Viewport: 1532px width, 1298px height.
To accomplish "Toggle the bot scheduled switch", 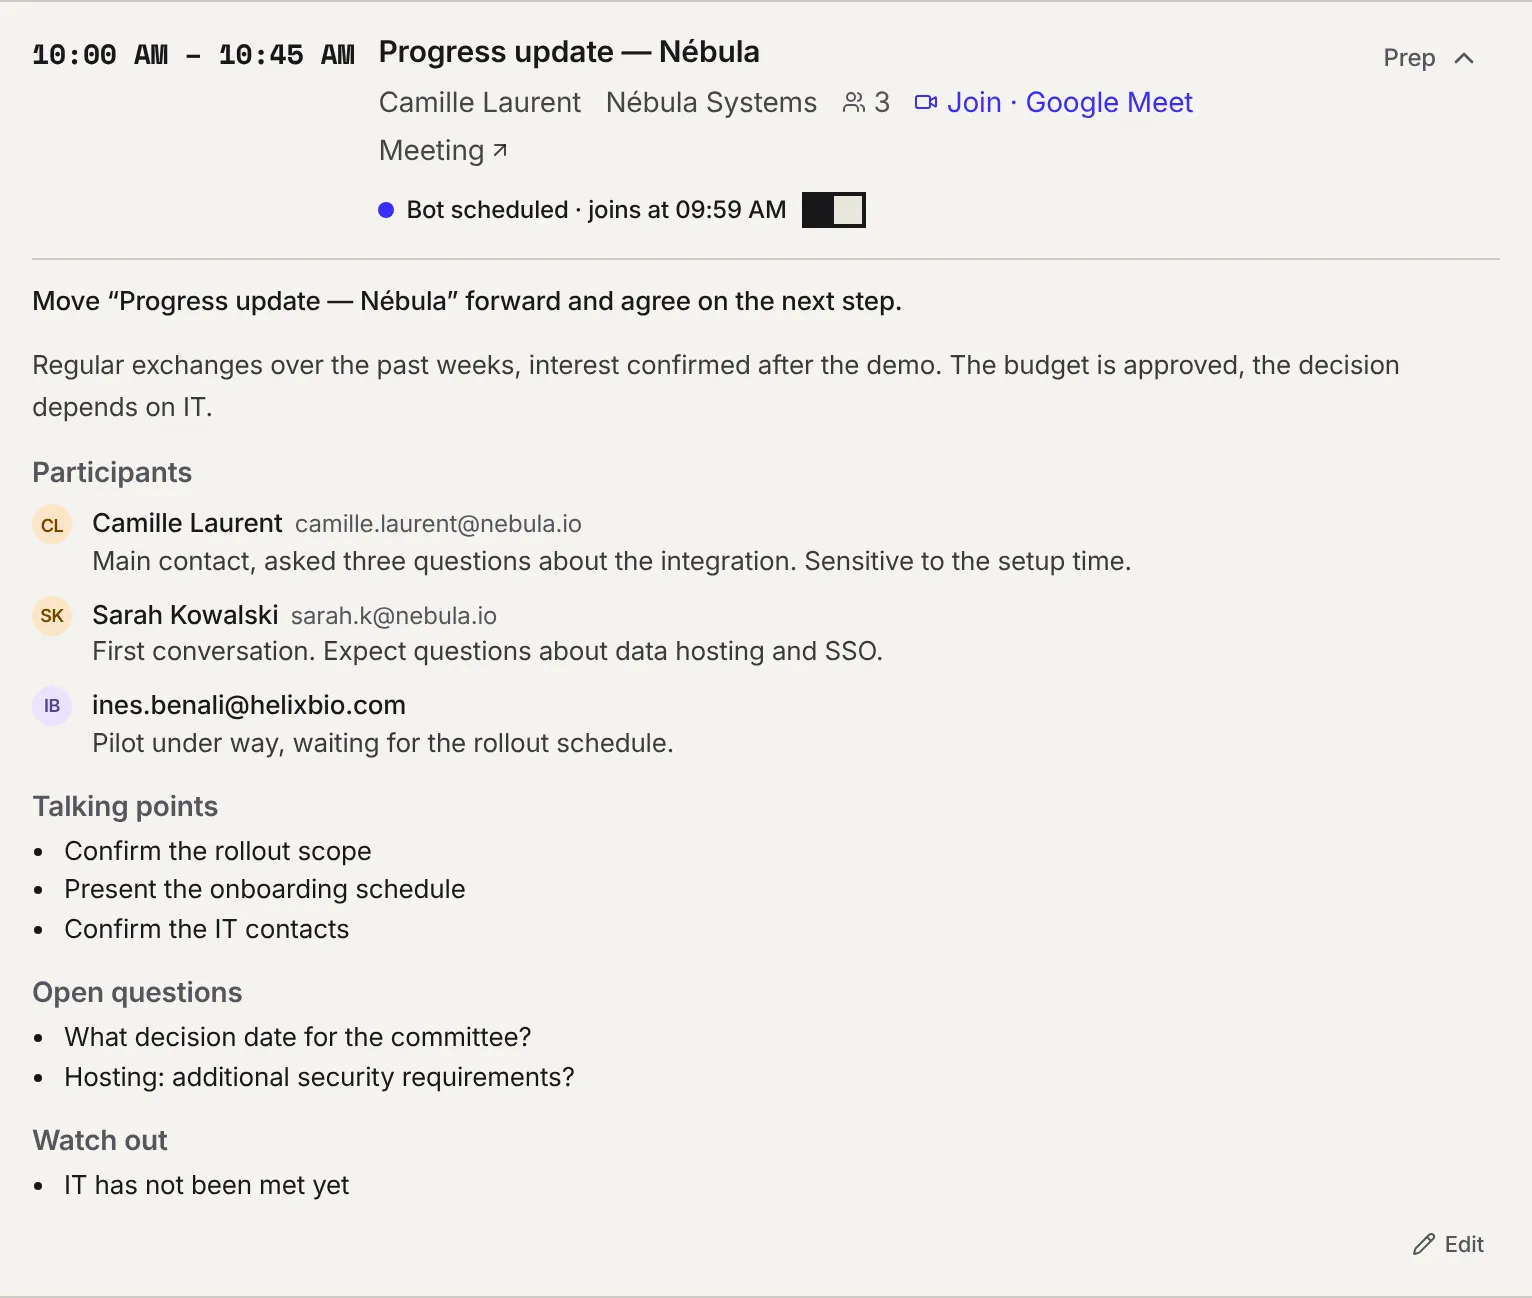I will [834, 210].
